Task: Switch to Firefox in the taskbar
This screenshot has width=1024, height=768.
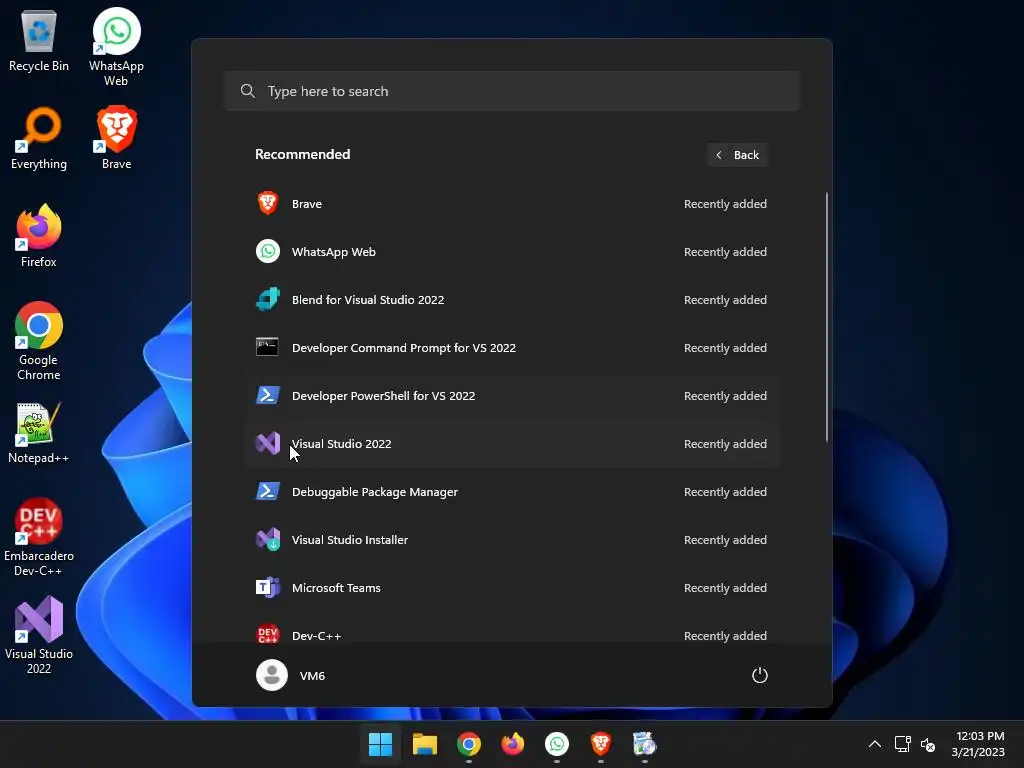Action: (x=513, y=744)
